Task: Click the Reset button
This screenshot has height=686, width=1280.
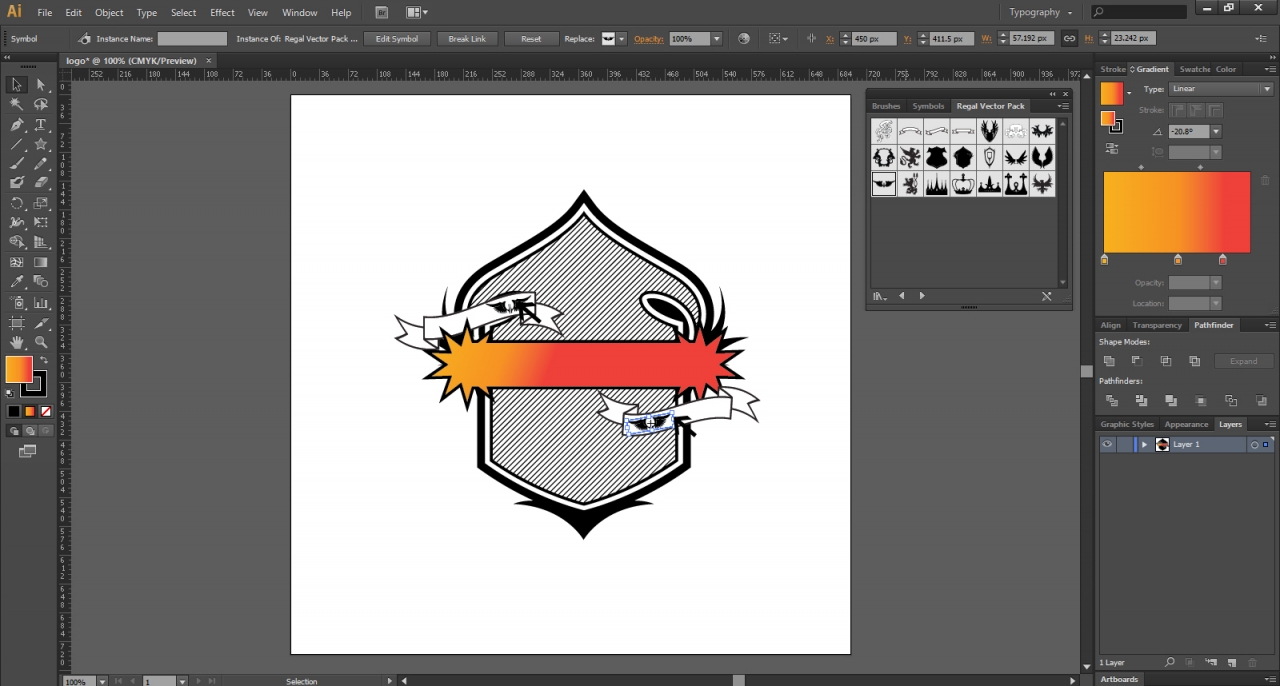Action: (531, 39)
